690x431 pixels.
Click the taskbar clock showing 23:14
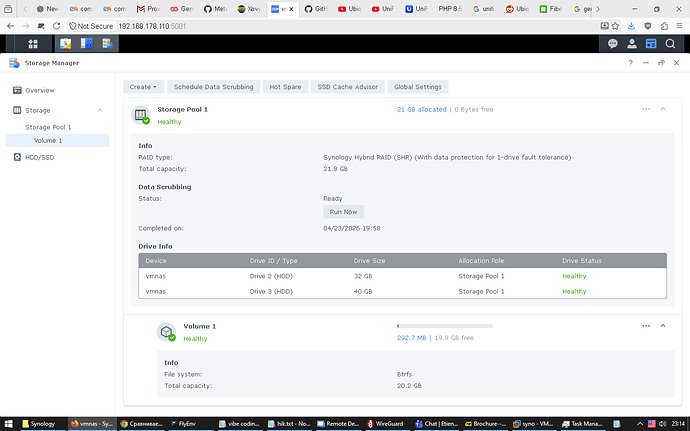(678, 424)
